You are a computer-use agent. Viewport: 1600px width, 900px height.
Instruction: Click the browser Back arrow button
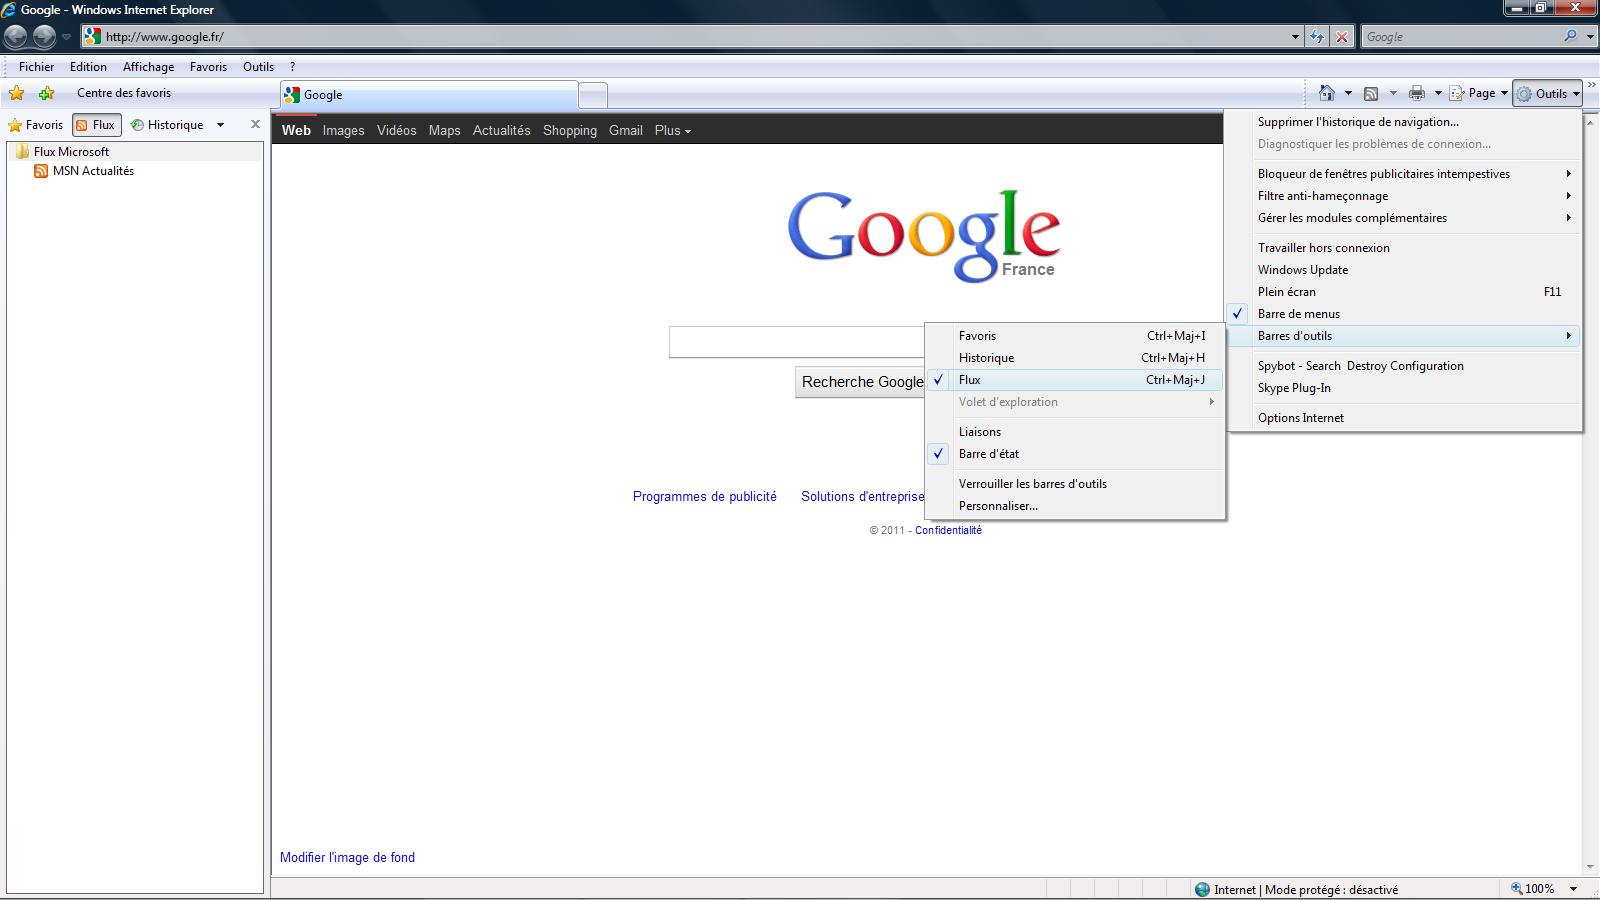pos(15,37)
